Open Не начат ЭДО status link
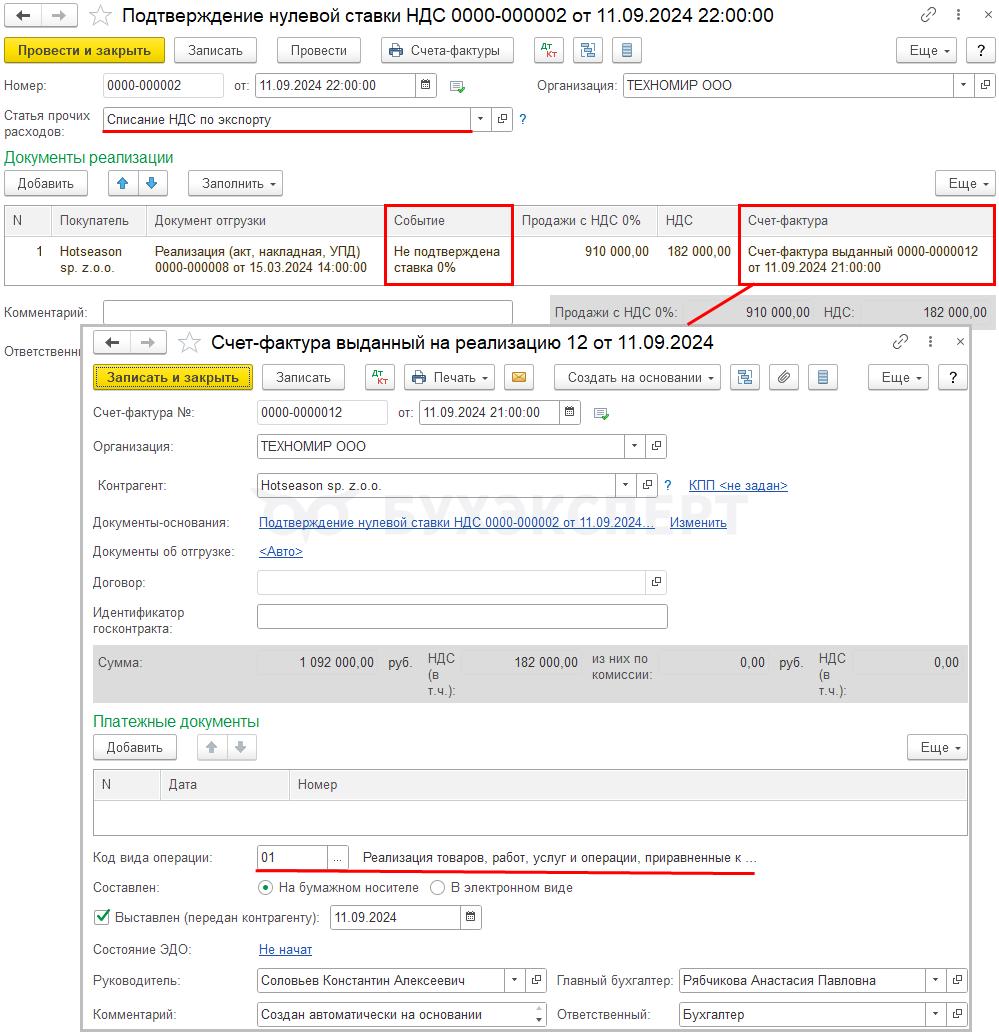 pyautogui.click(x=285, y=949)
